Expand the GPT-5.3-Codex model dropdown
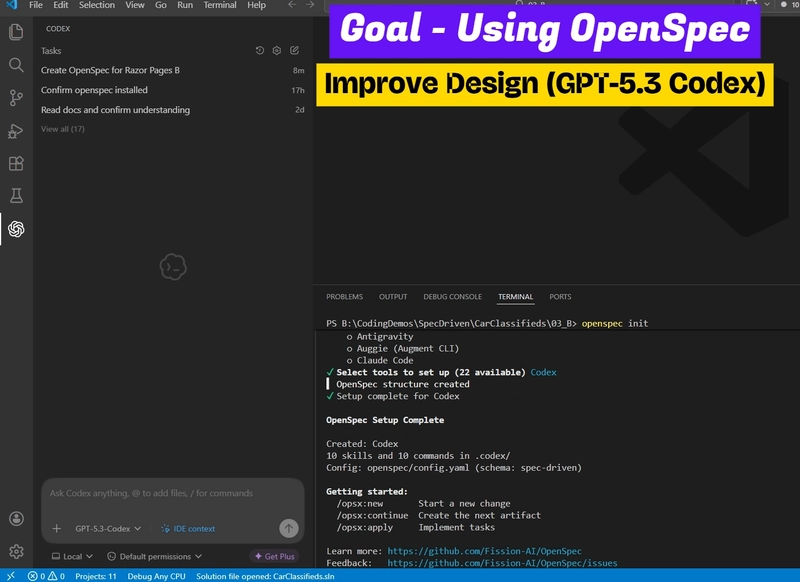800x582 pixels. [x=108, y=529]
